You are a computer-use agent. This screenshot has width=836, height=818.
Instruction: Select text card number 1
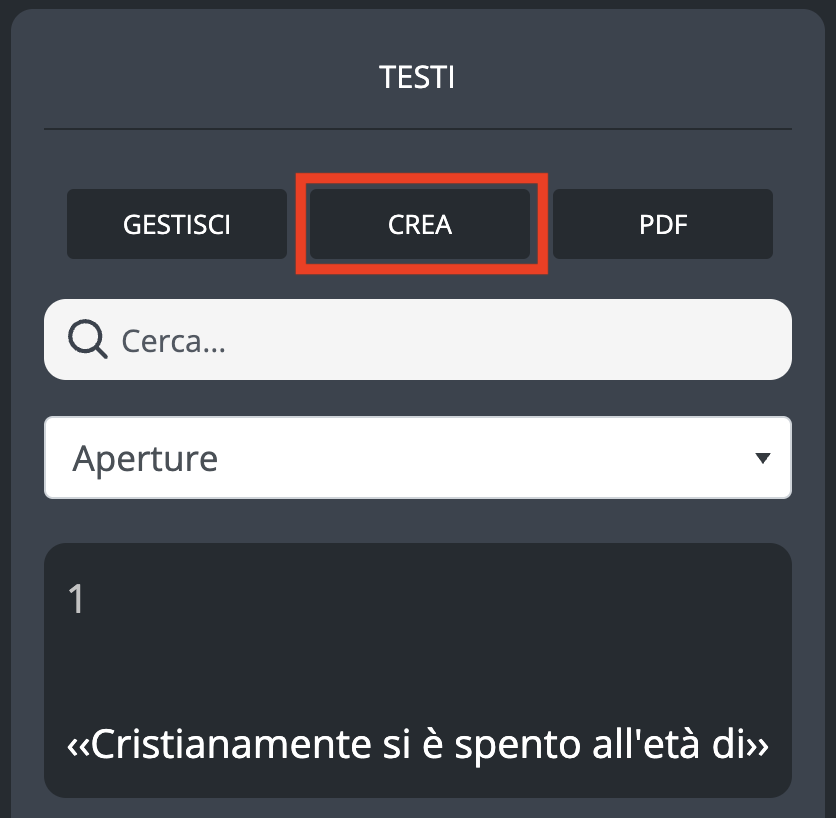click(x=418, y=670)
